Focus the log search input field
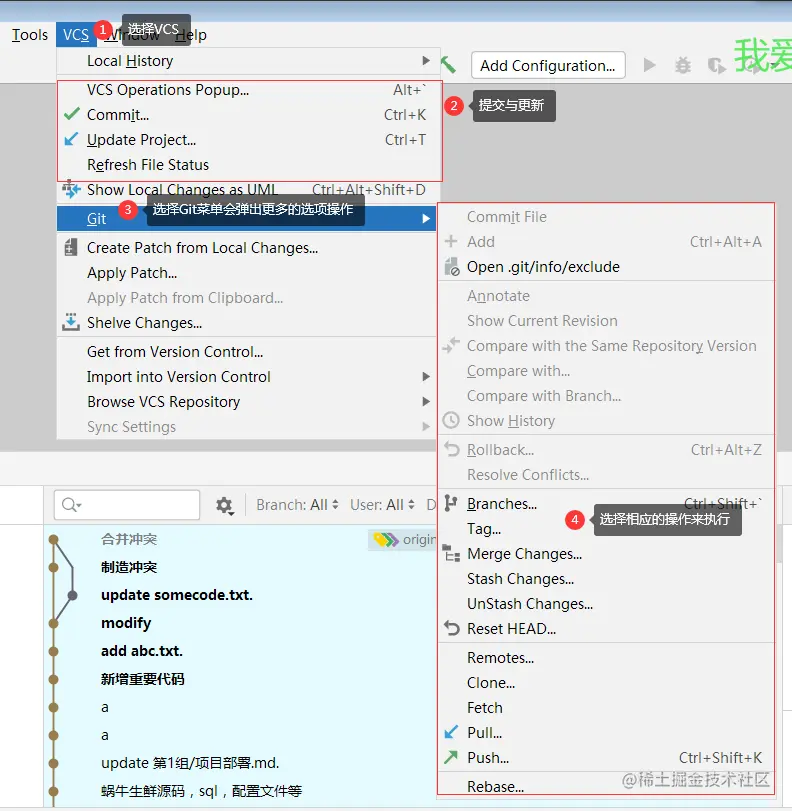This screenshot has height=811, width=792. 127,504
